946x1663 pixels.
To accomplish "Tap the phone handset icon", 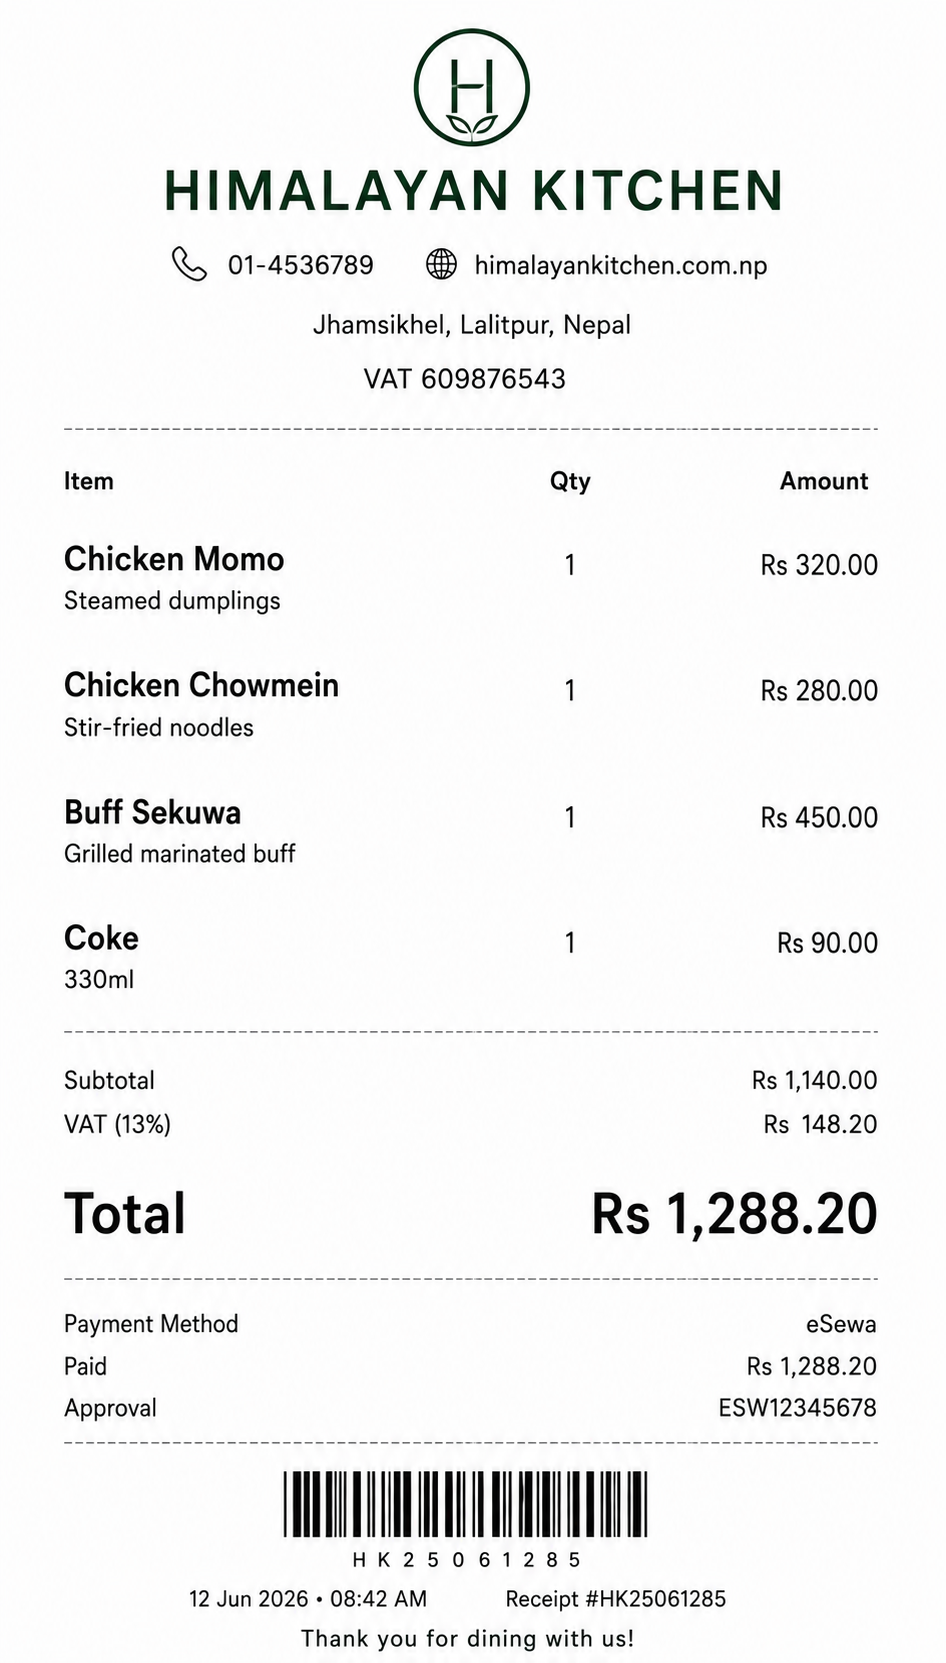I will pos(189,265).
